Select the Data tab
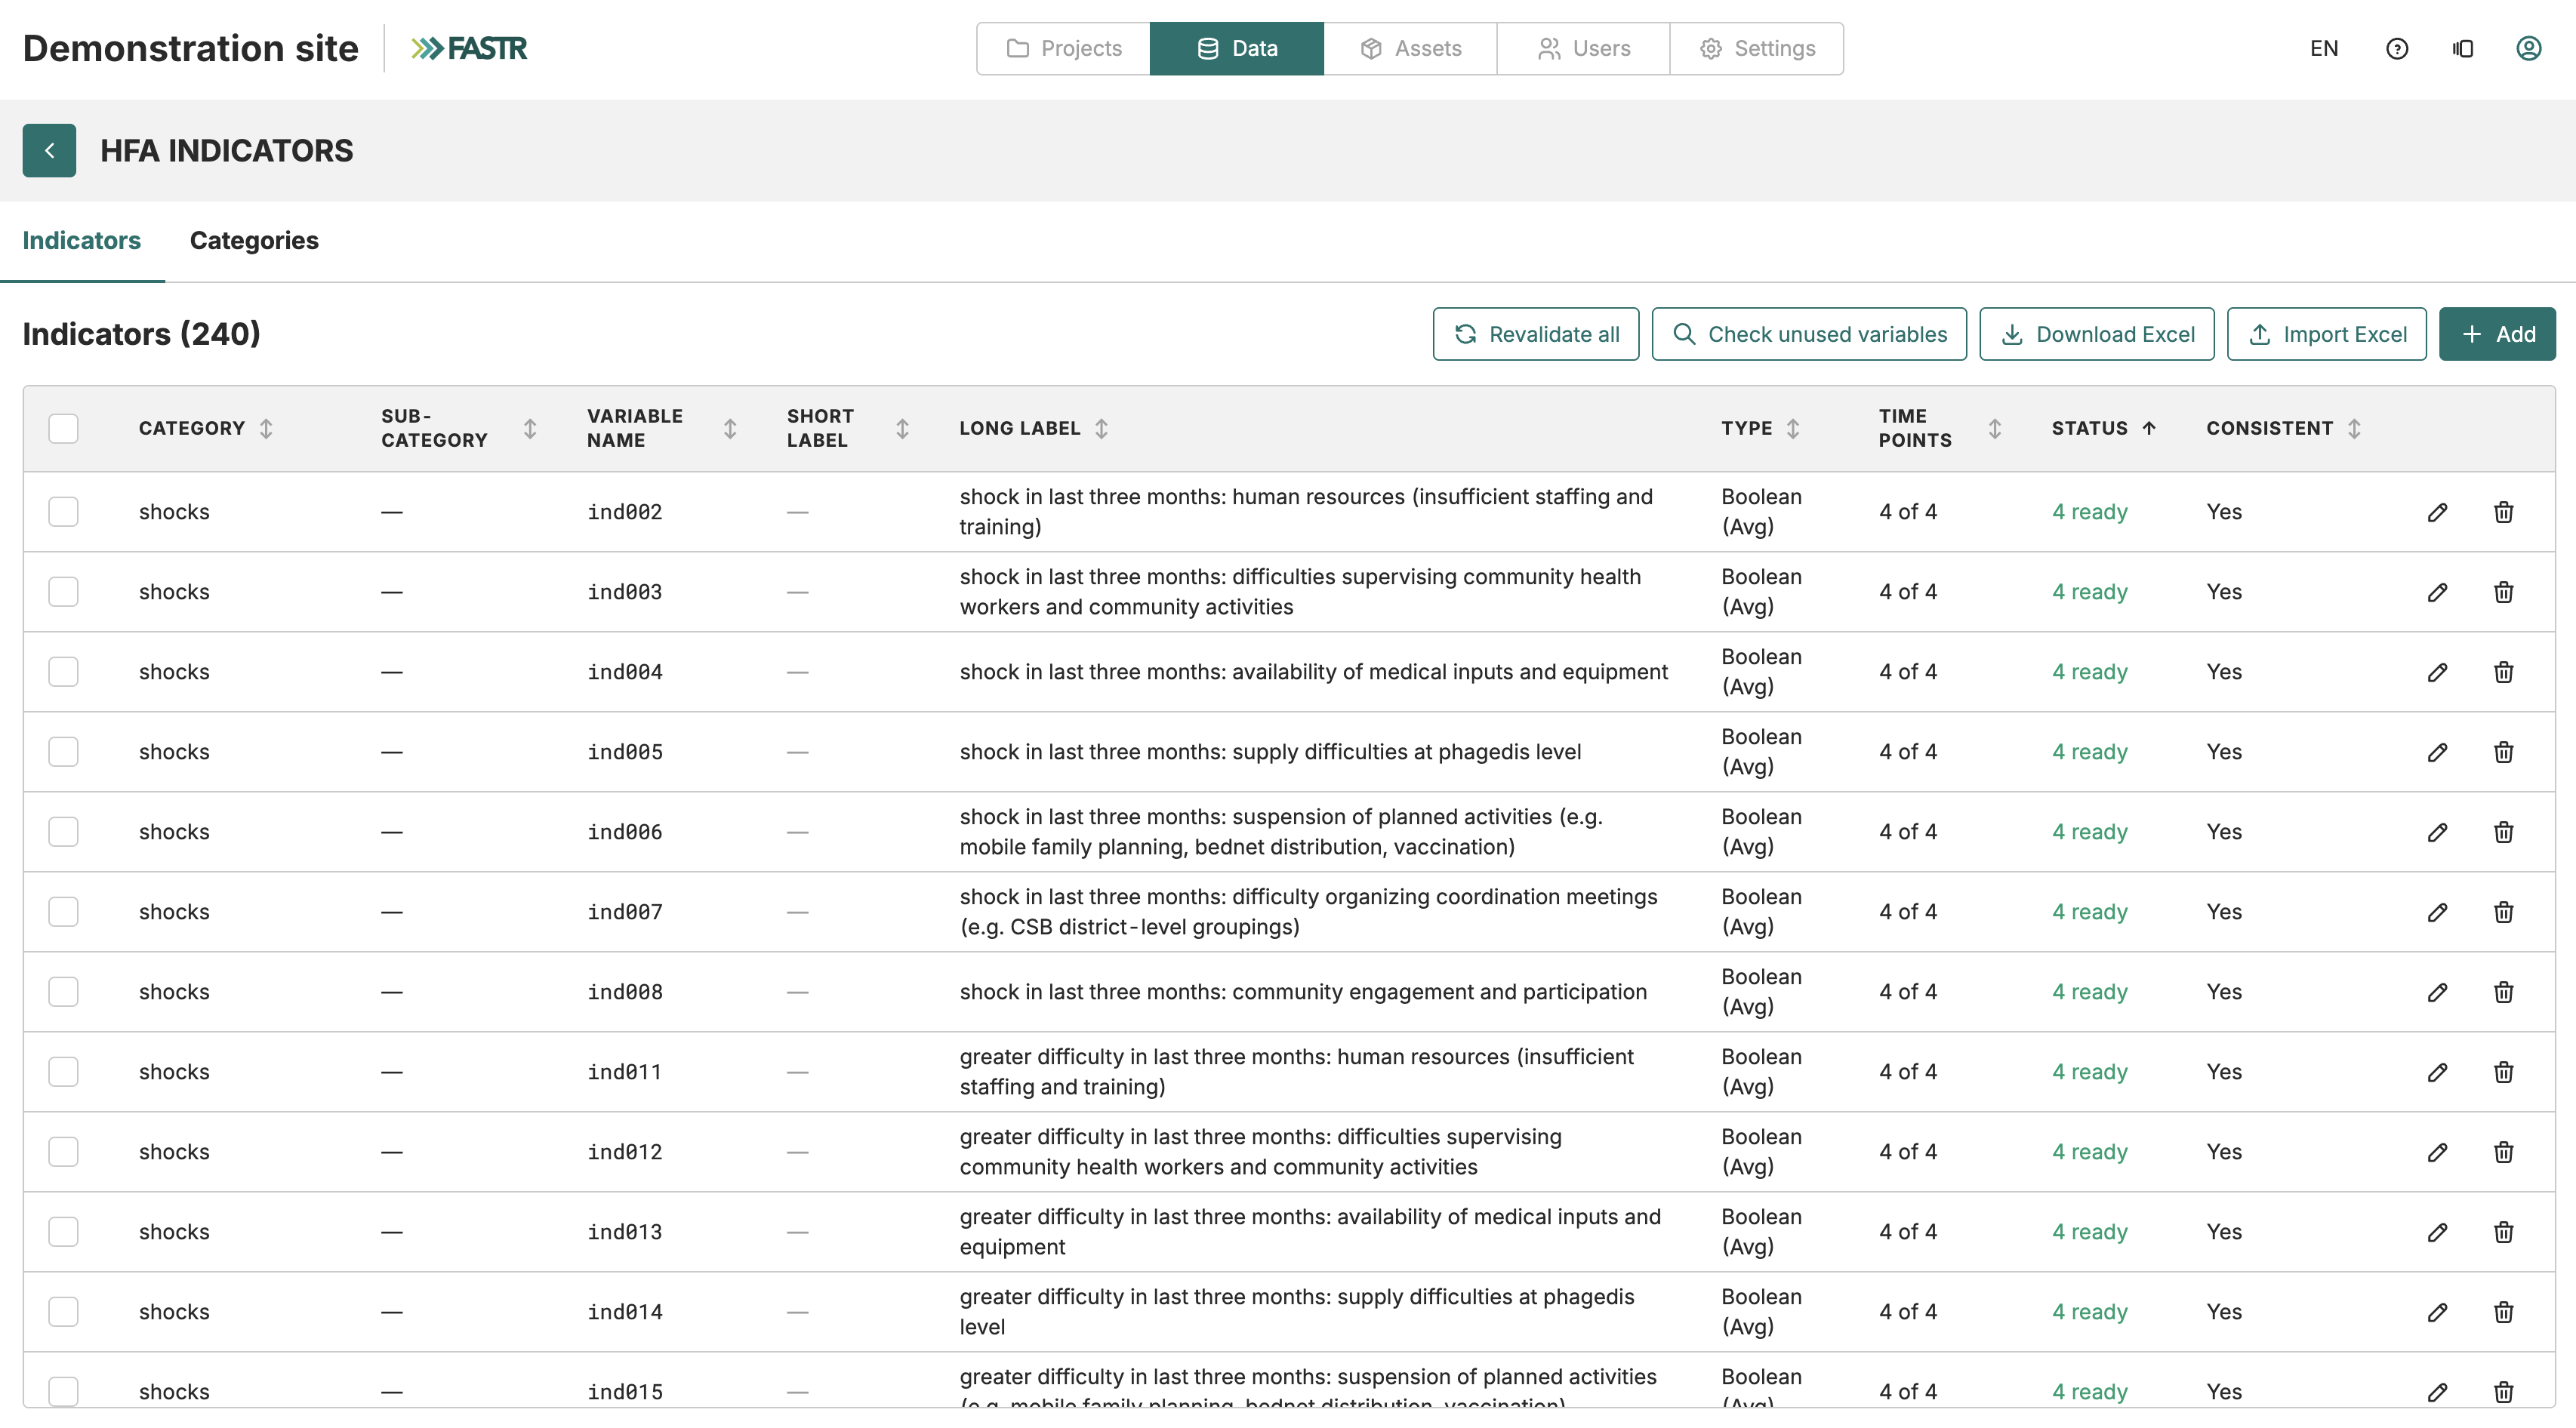 [1237, 48]
